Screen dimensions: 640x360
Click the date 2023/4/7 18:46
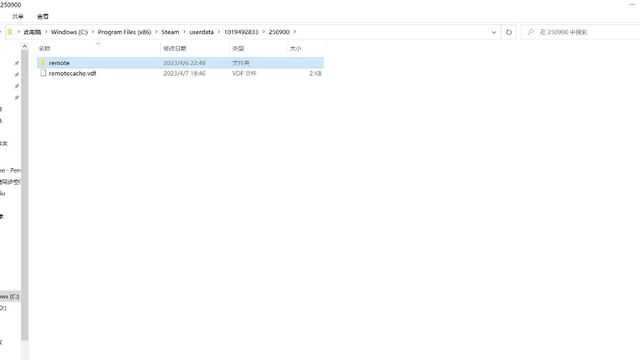(x=184, y=73)
